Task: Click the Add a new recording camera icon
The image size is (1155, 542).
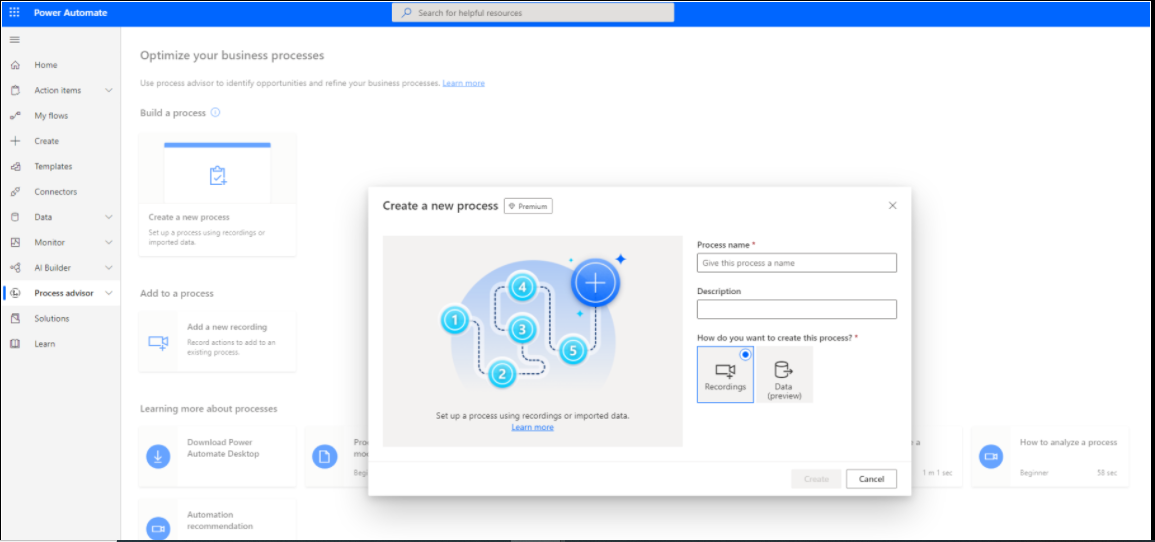Action: point(158,342)
